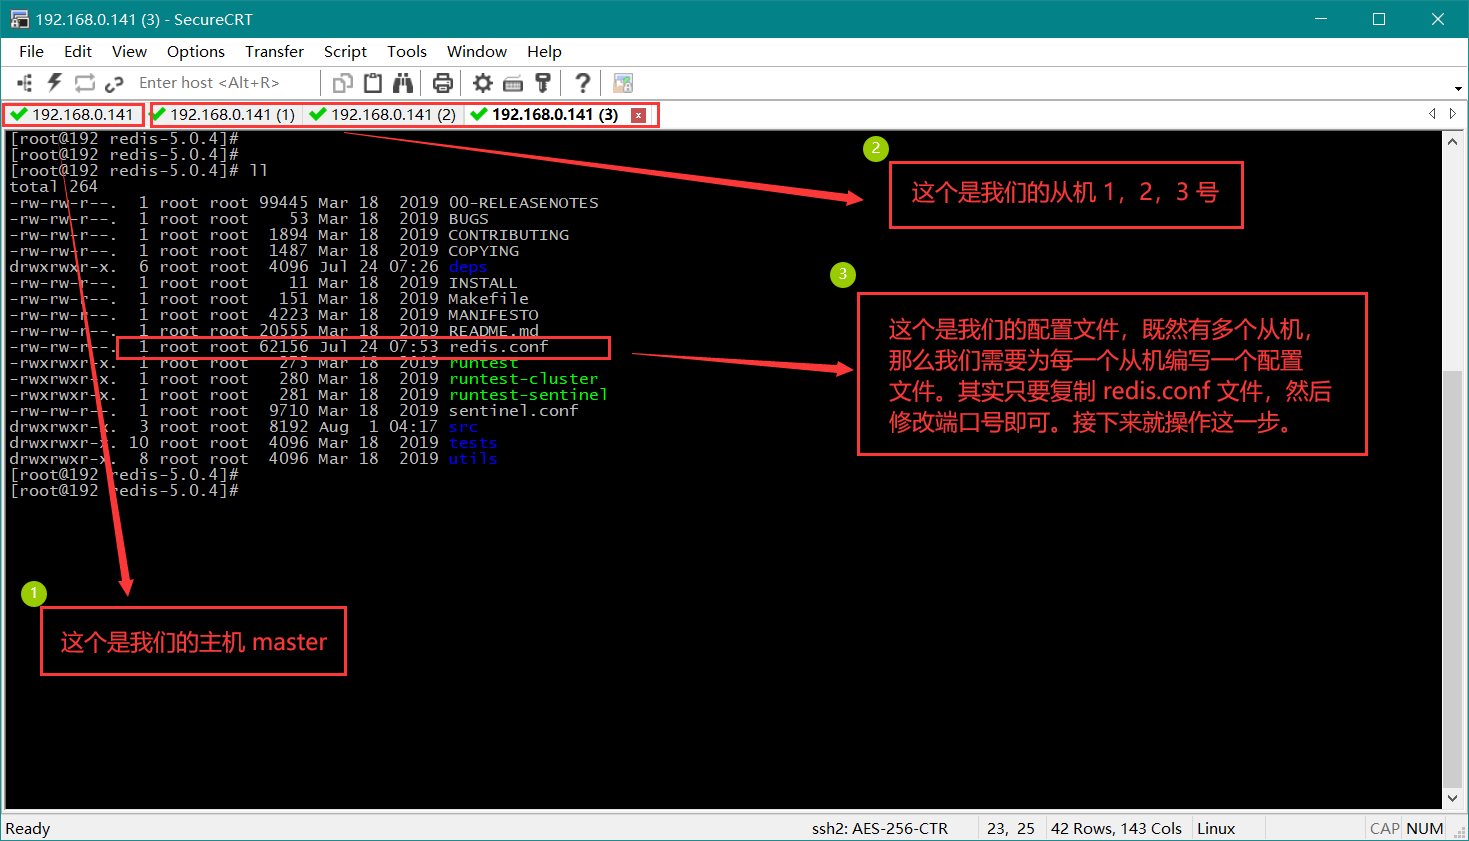Click the Public Key Assistant key icon
The width and height of the screenshot is (1469, 841).
click(543, 83)
